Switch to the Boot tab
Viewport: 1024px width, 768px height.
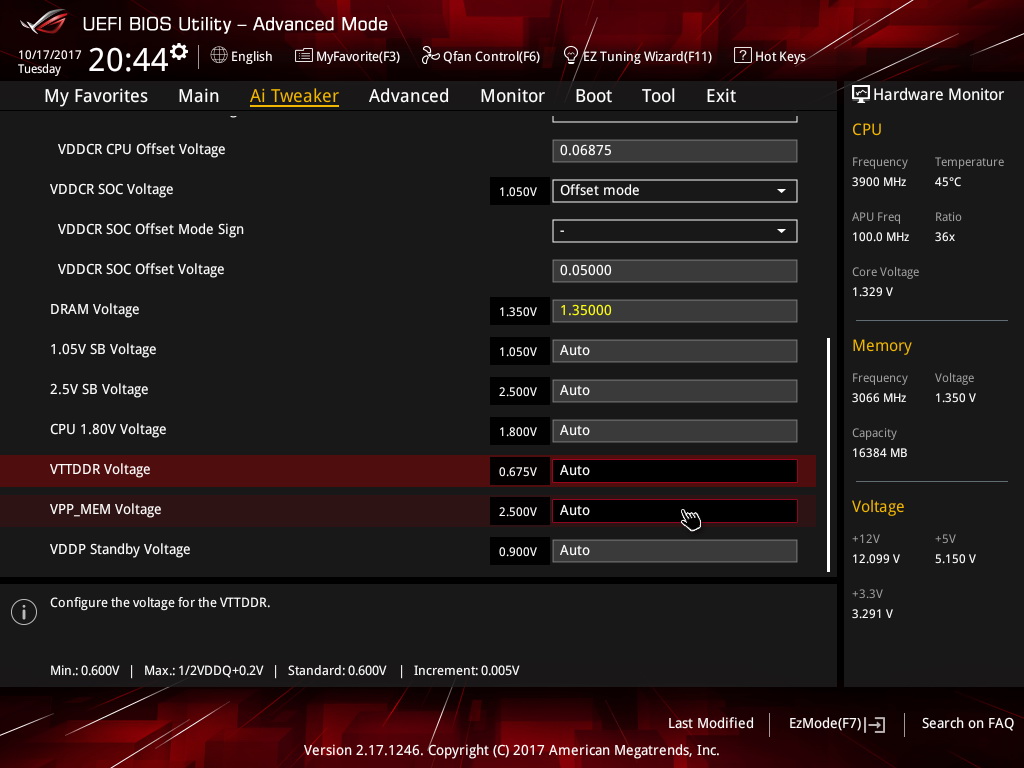pos(593,96)
